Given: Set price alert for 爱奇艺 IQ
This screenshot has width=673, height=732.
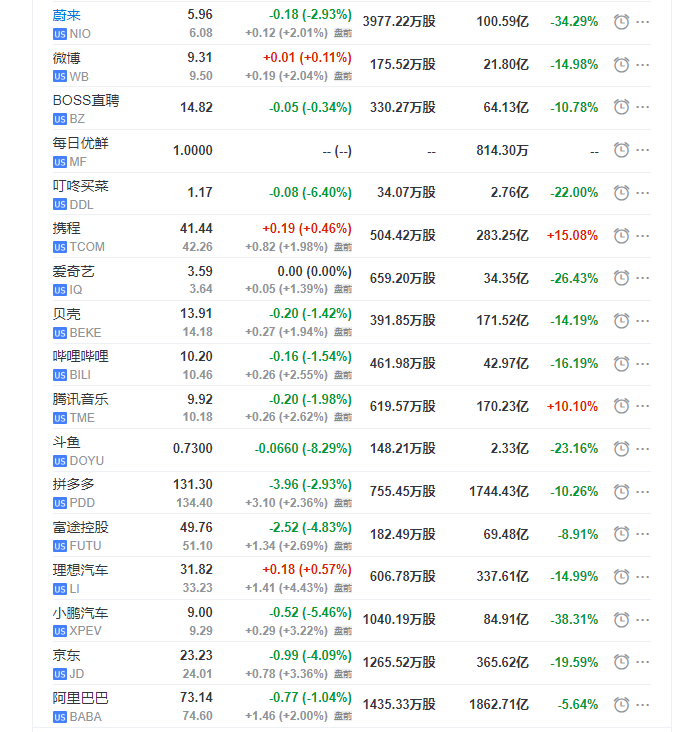Looking at the screenshot, I should pos(621,278).
